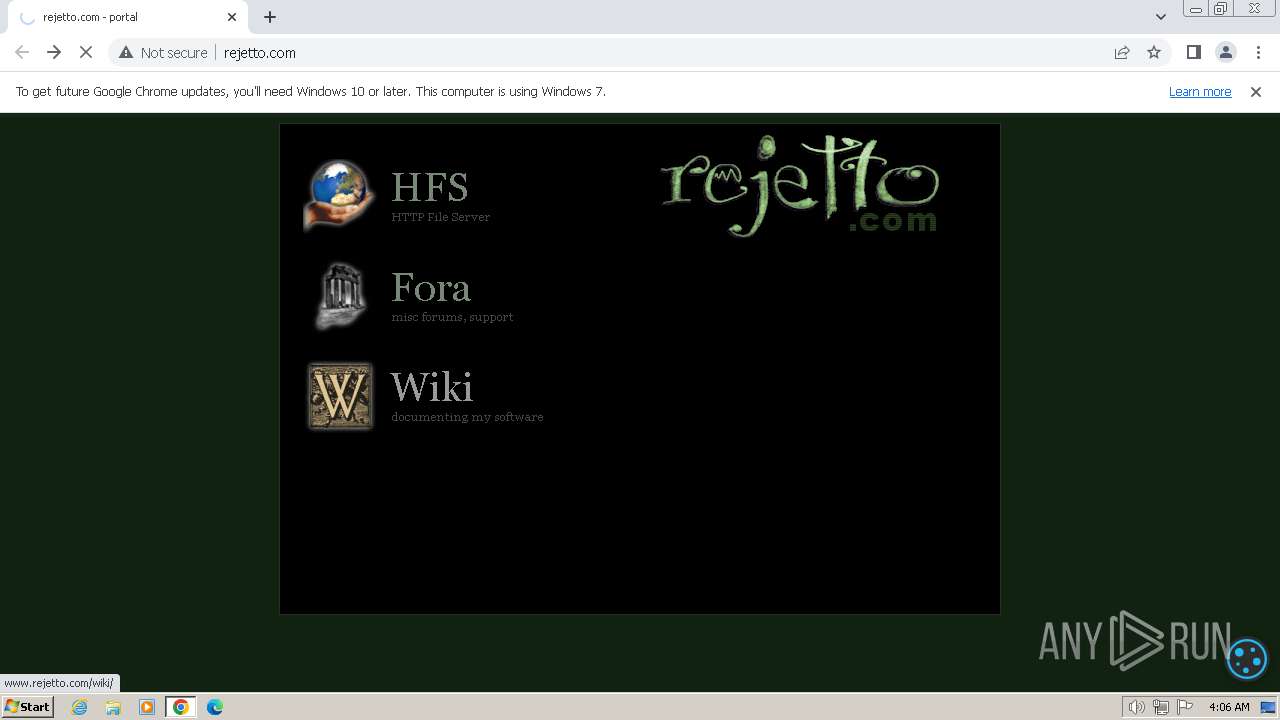The image size is (1280, 720).
Task: Close the 'rejetto.com - portal' tab
Action: [x=232, y=17]
